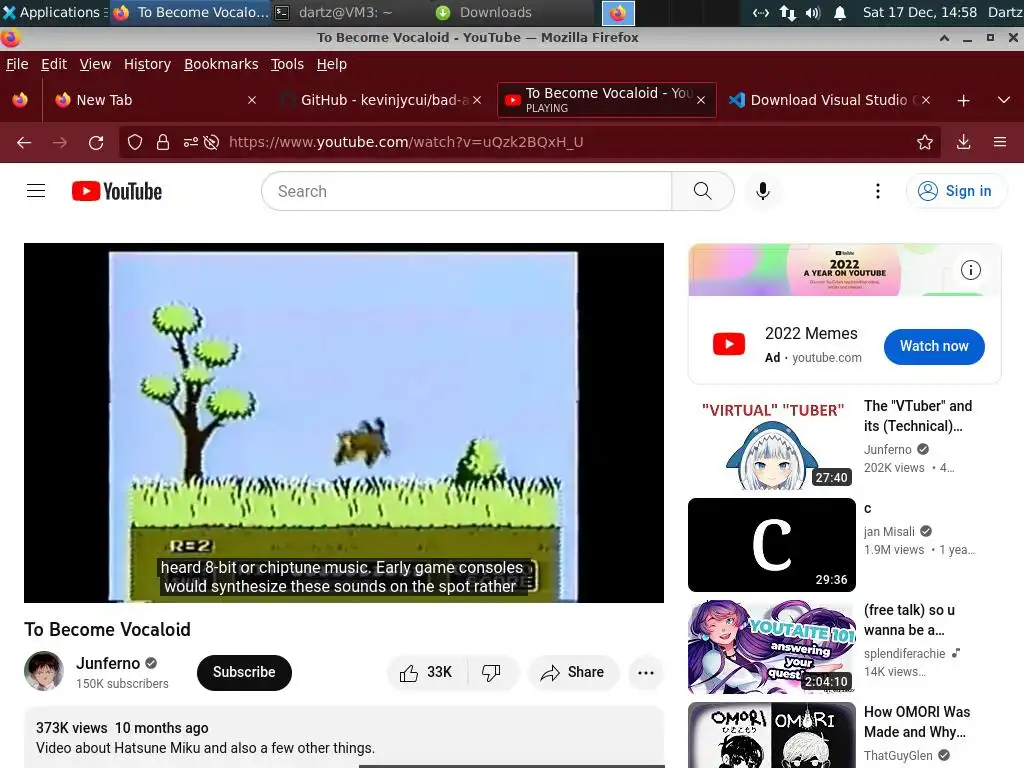Click the YouTube search magnifier button
Viewport: 1024px width, 768px height.
pos(703,191)
